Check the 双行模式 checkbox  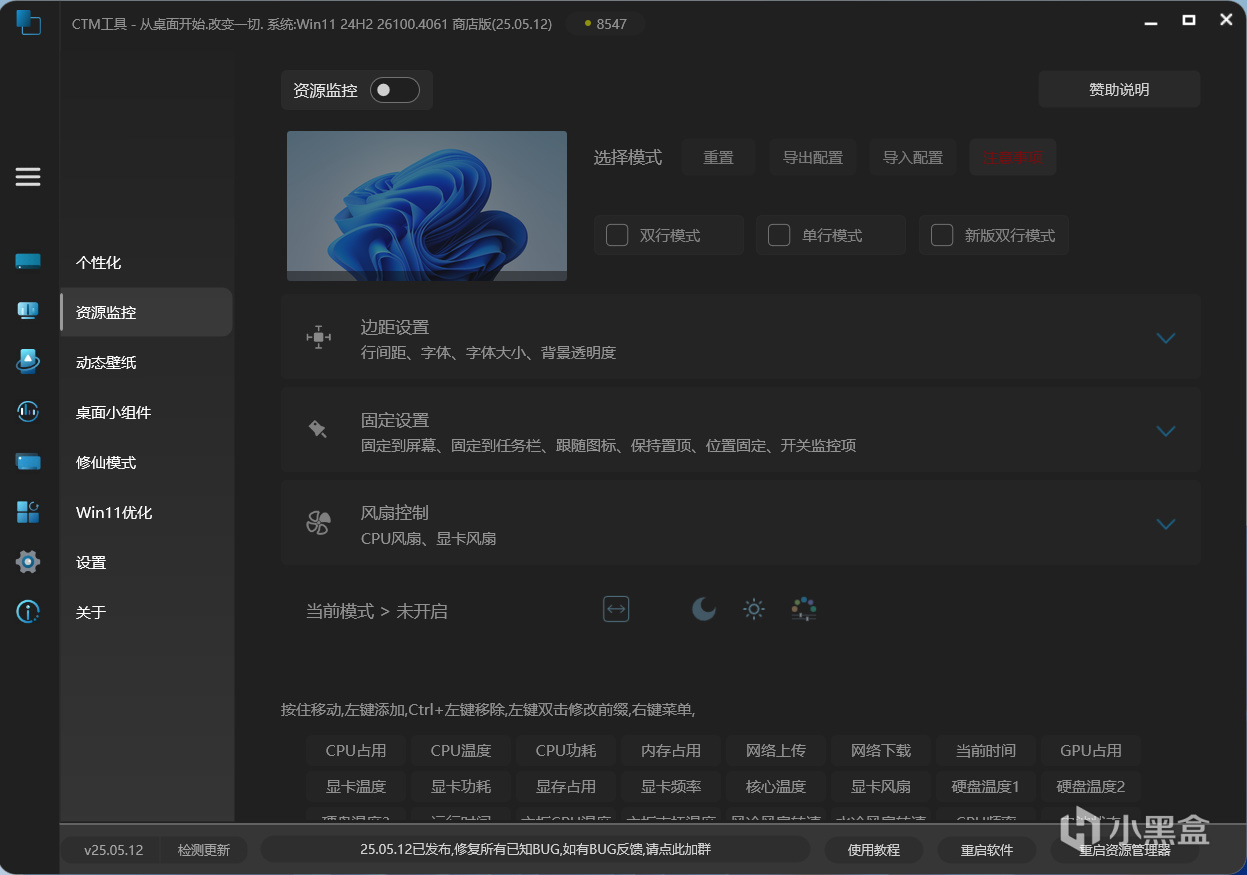[618, 235]
